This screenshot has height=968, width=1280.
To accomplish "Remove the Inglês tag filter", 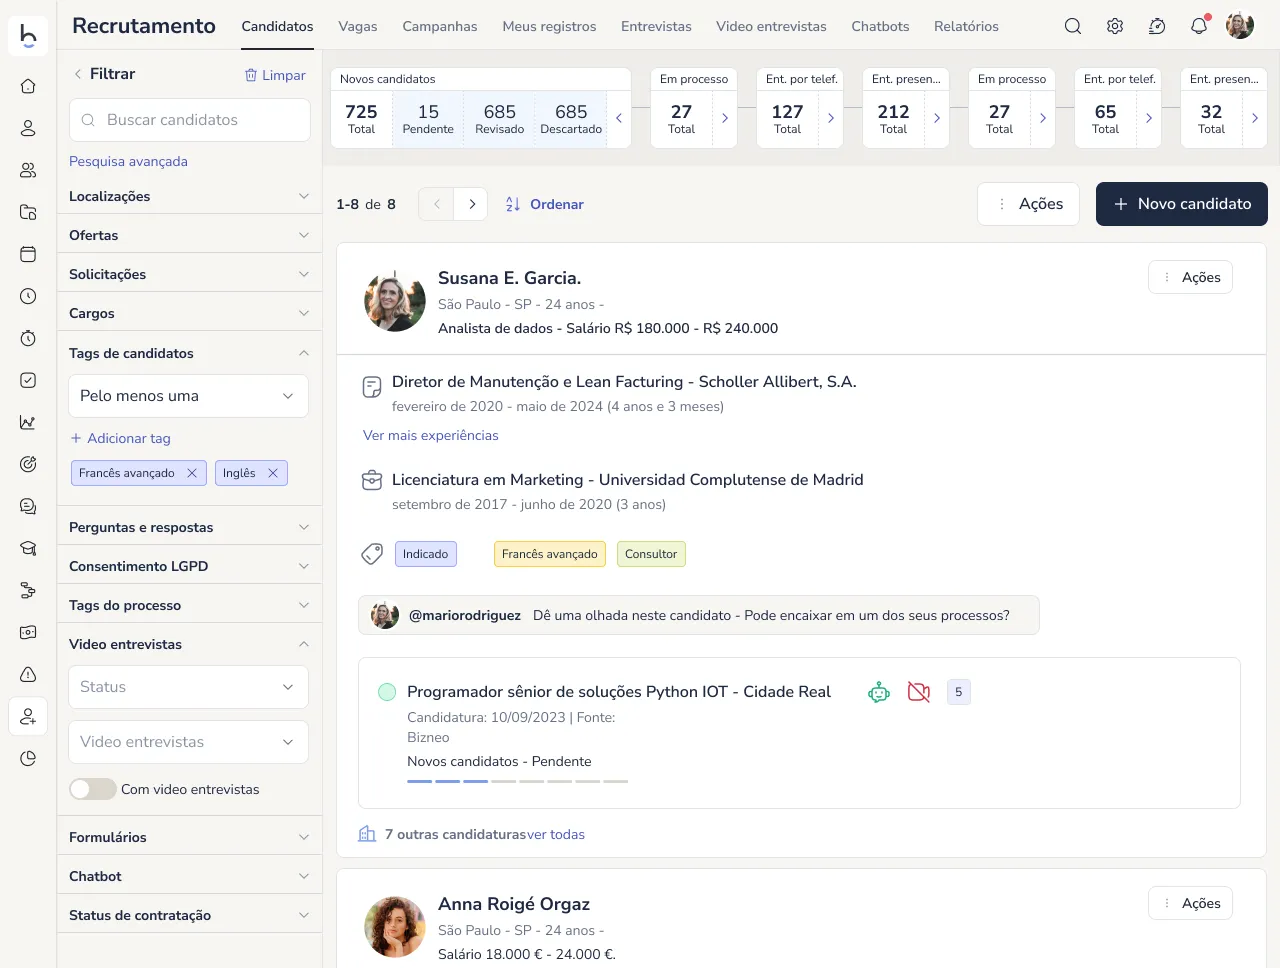I will (x=273, y=473).
